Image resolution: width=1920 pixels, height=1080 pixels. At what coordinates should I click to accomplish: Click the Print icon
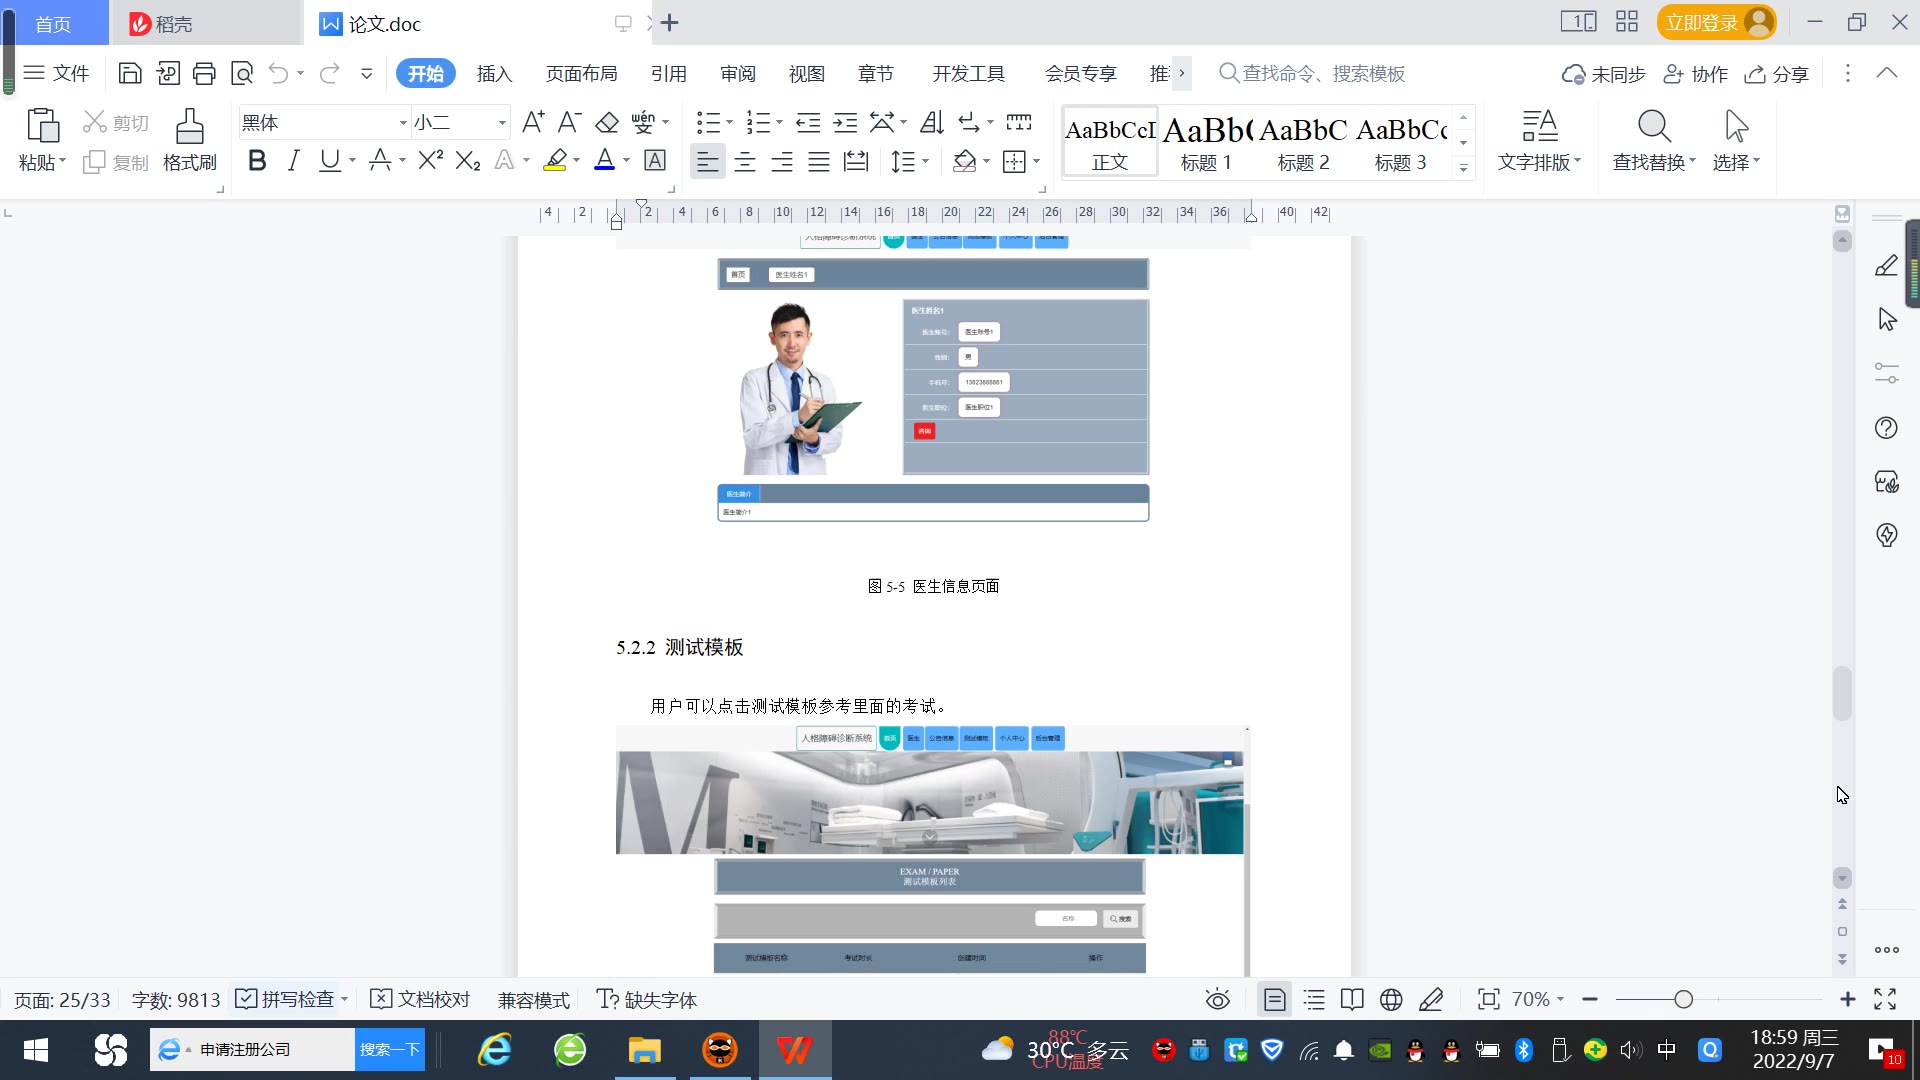pos(204,73)
